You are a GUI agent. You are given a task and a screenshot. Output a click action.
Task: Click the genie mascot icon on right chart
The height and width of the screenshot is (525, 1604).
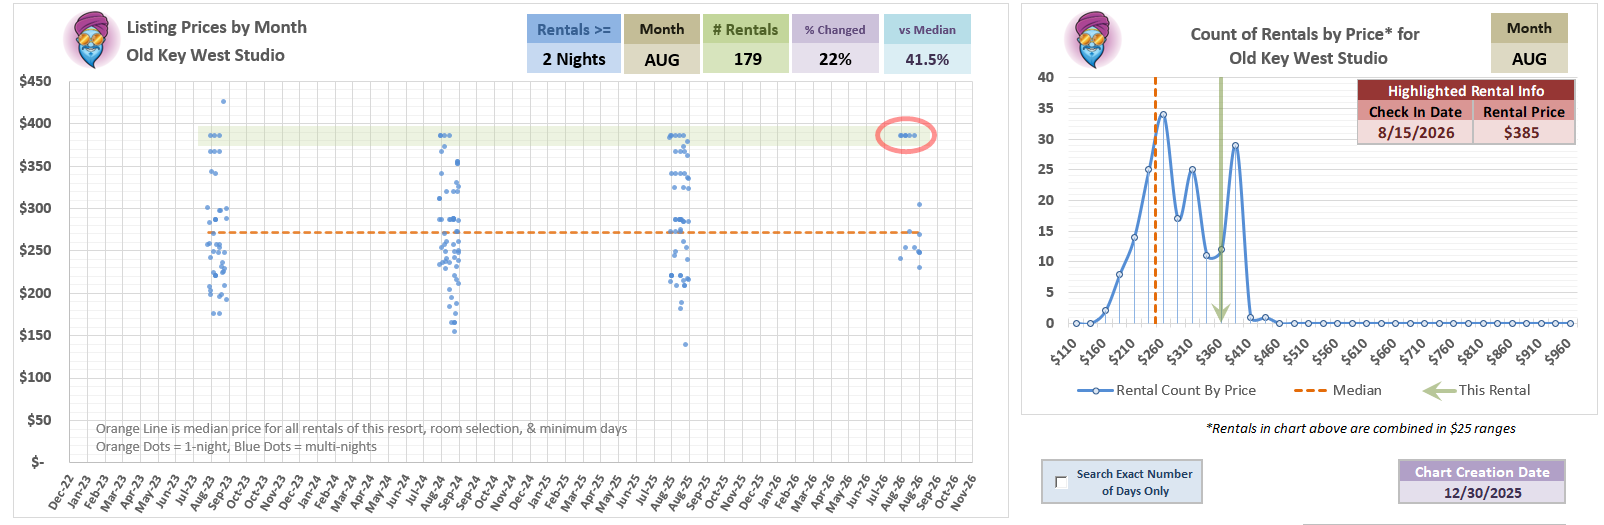(x=1097, y=41)
